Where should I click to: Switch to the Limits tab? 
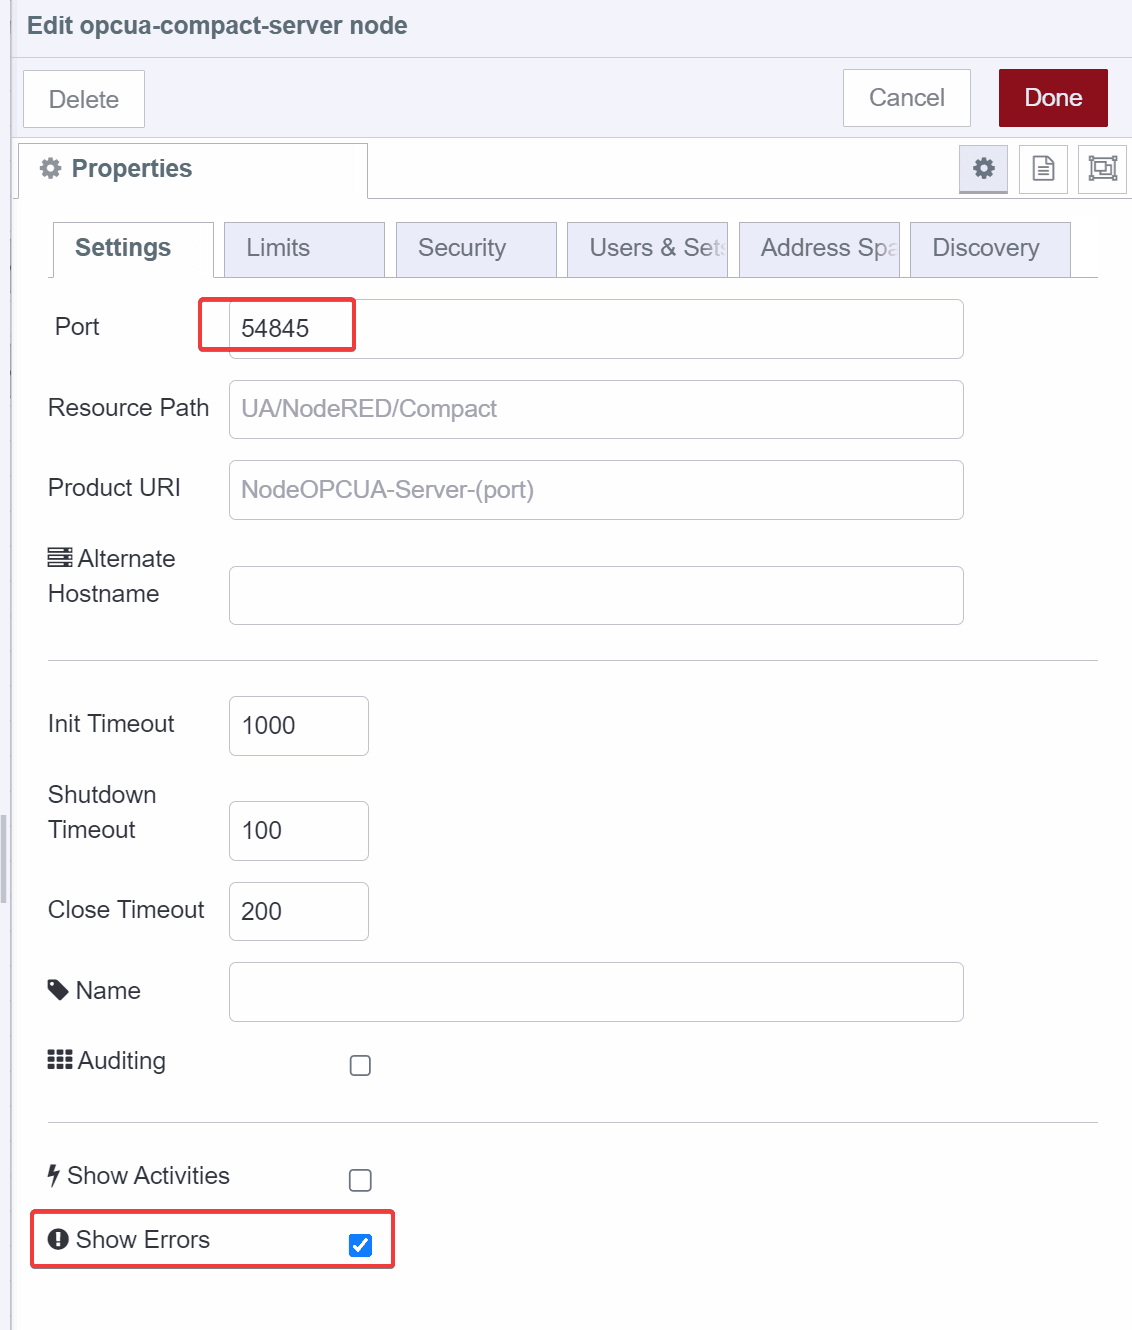(x=277, y=248)
